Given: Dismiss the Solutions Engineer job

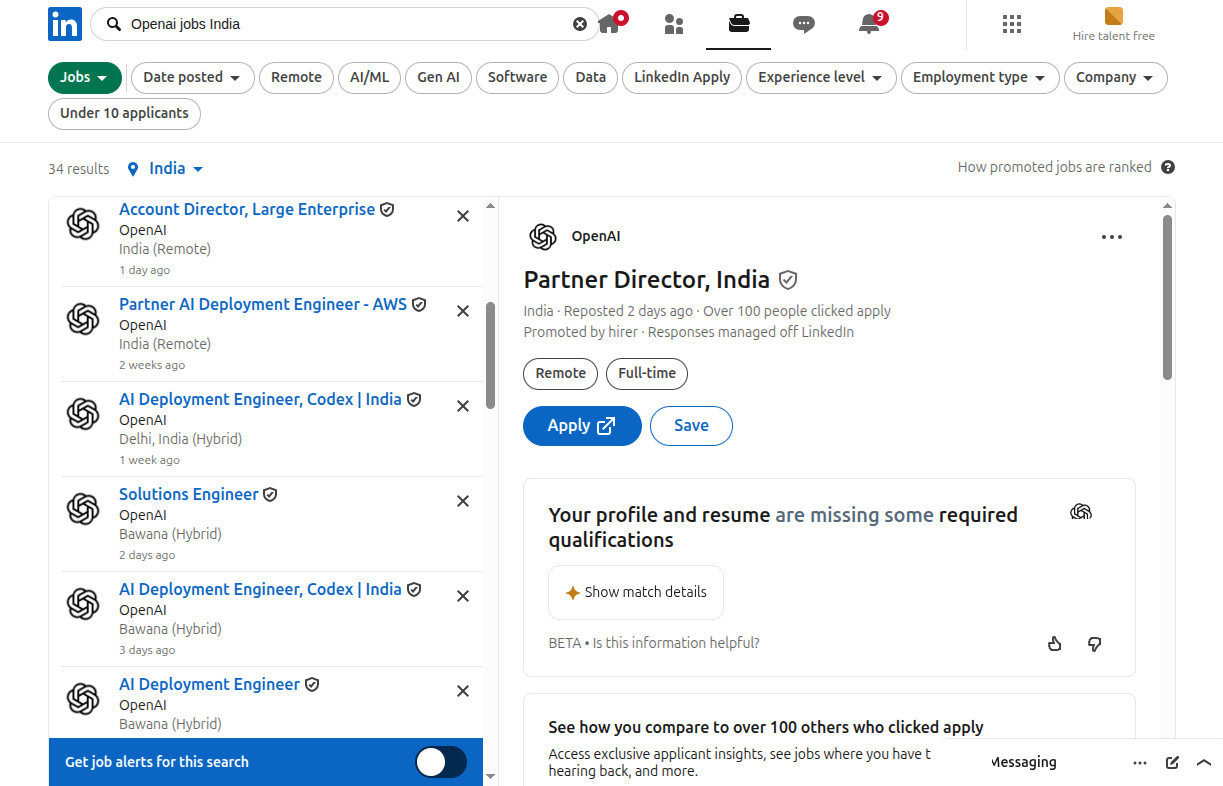Looking at the screenshot, I should [x=463, y=501].
